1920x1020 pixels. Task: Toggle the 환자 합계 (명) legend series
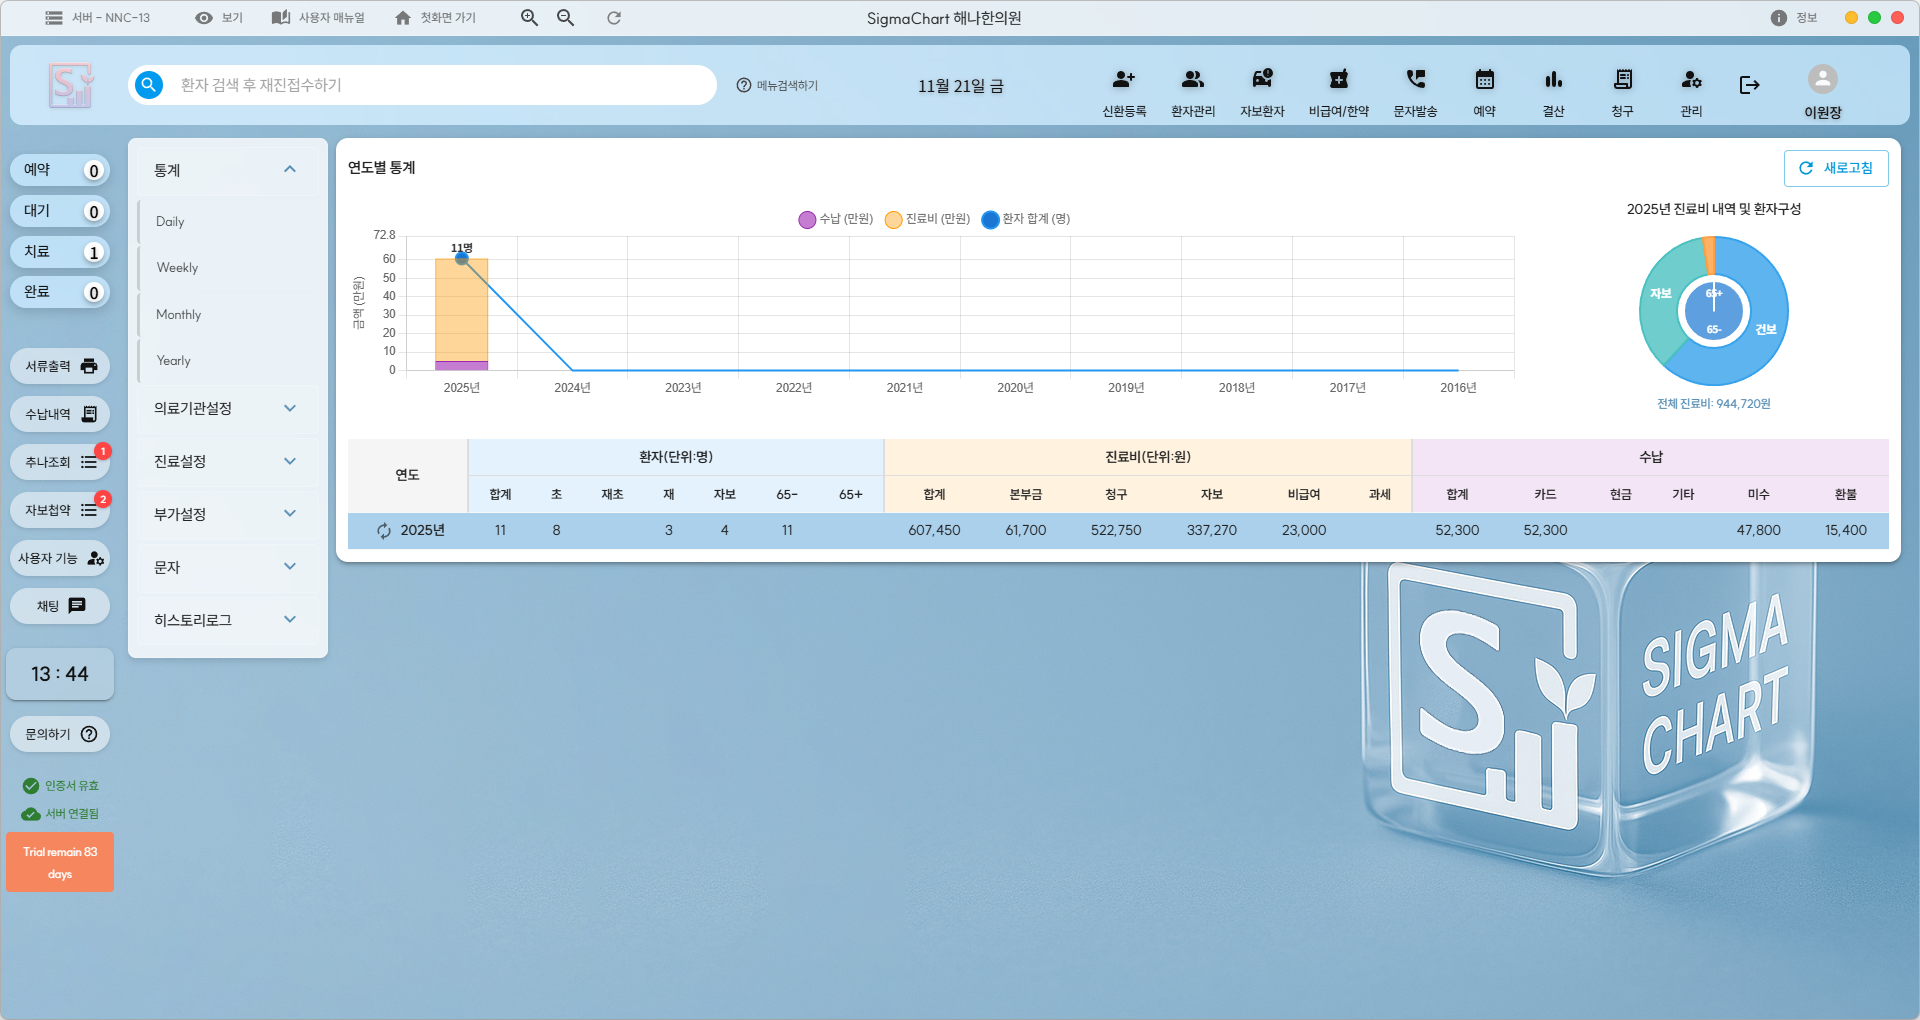(1025, 219)
